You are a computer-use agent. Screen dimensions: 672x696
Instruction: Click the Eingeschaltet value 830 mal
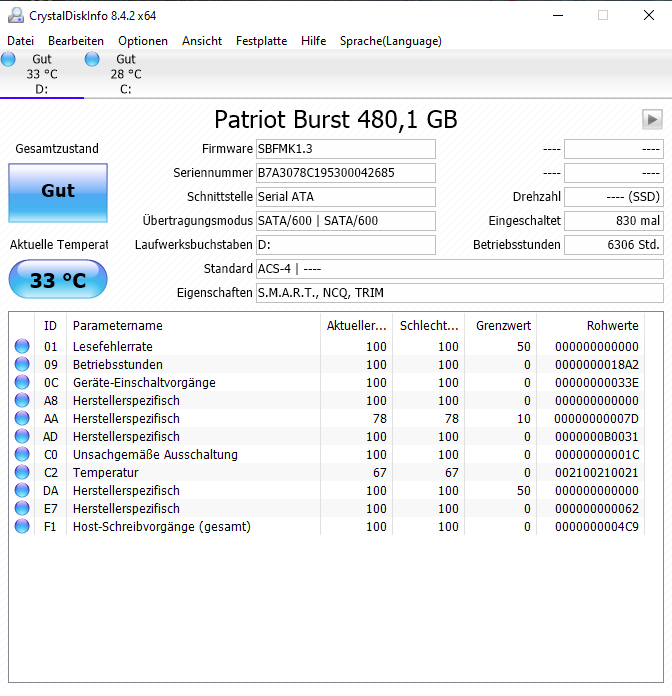coord(614,221)
